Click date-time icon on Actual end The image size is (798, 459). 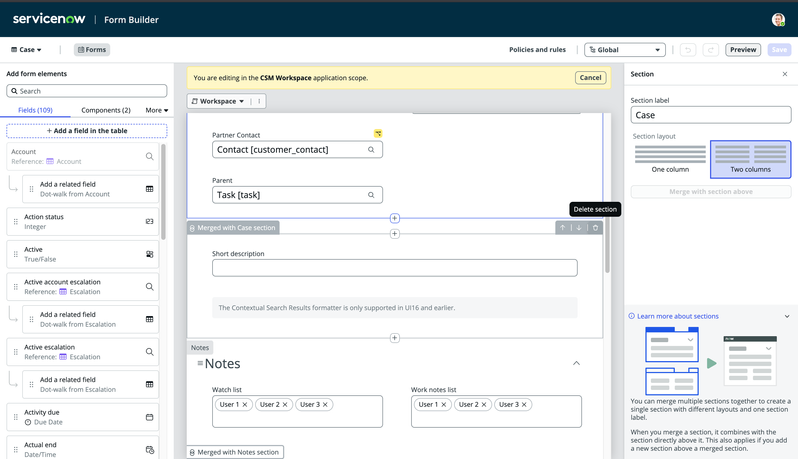coord(150,450)
